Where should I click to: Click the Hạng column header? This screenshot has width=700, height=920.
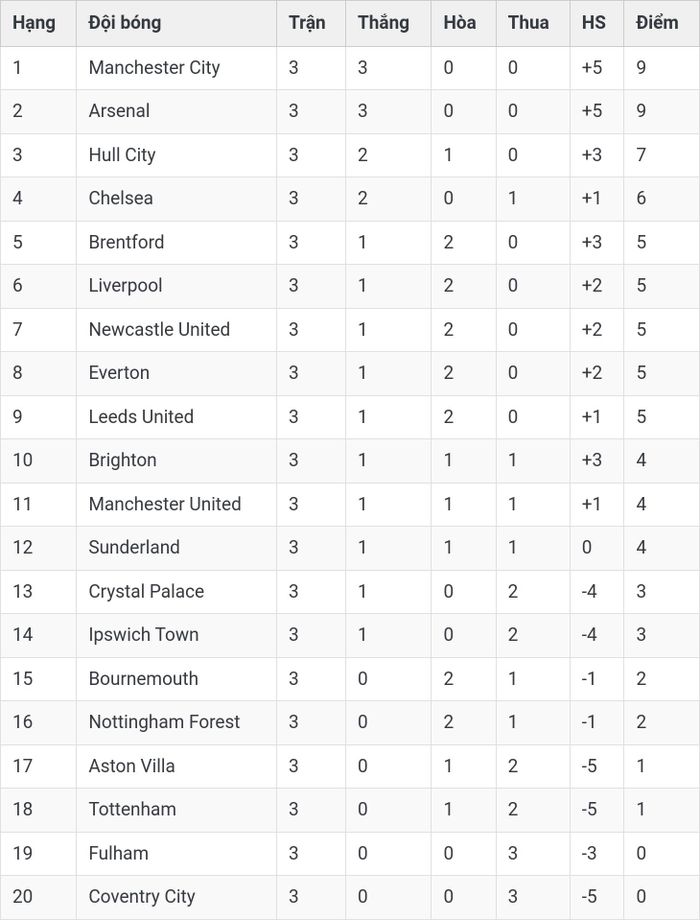[34, 23]
